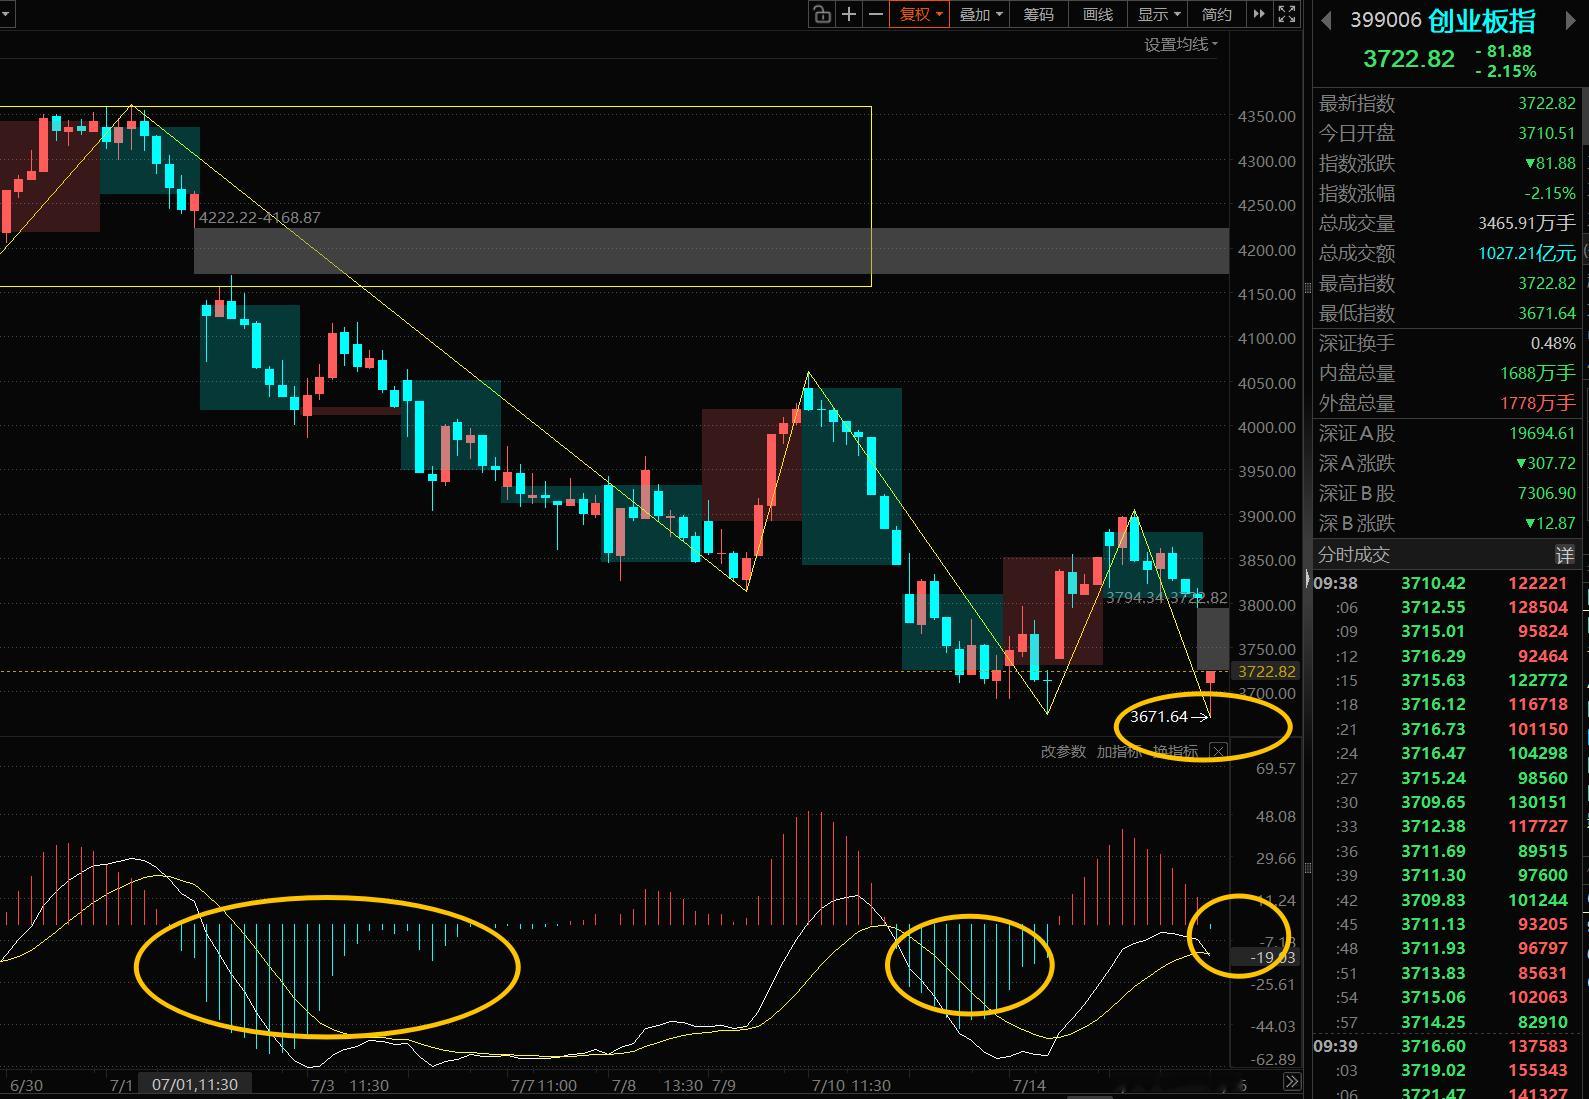Click the 3722.82 large current price
This screenshot has height=1099, width=1589.
coord(1408,59)
